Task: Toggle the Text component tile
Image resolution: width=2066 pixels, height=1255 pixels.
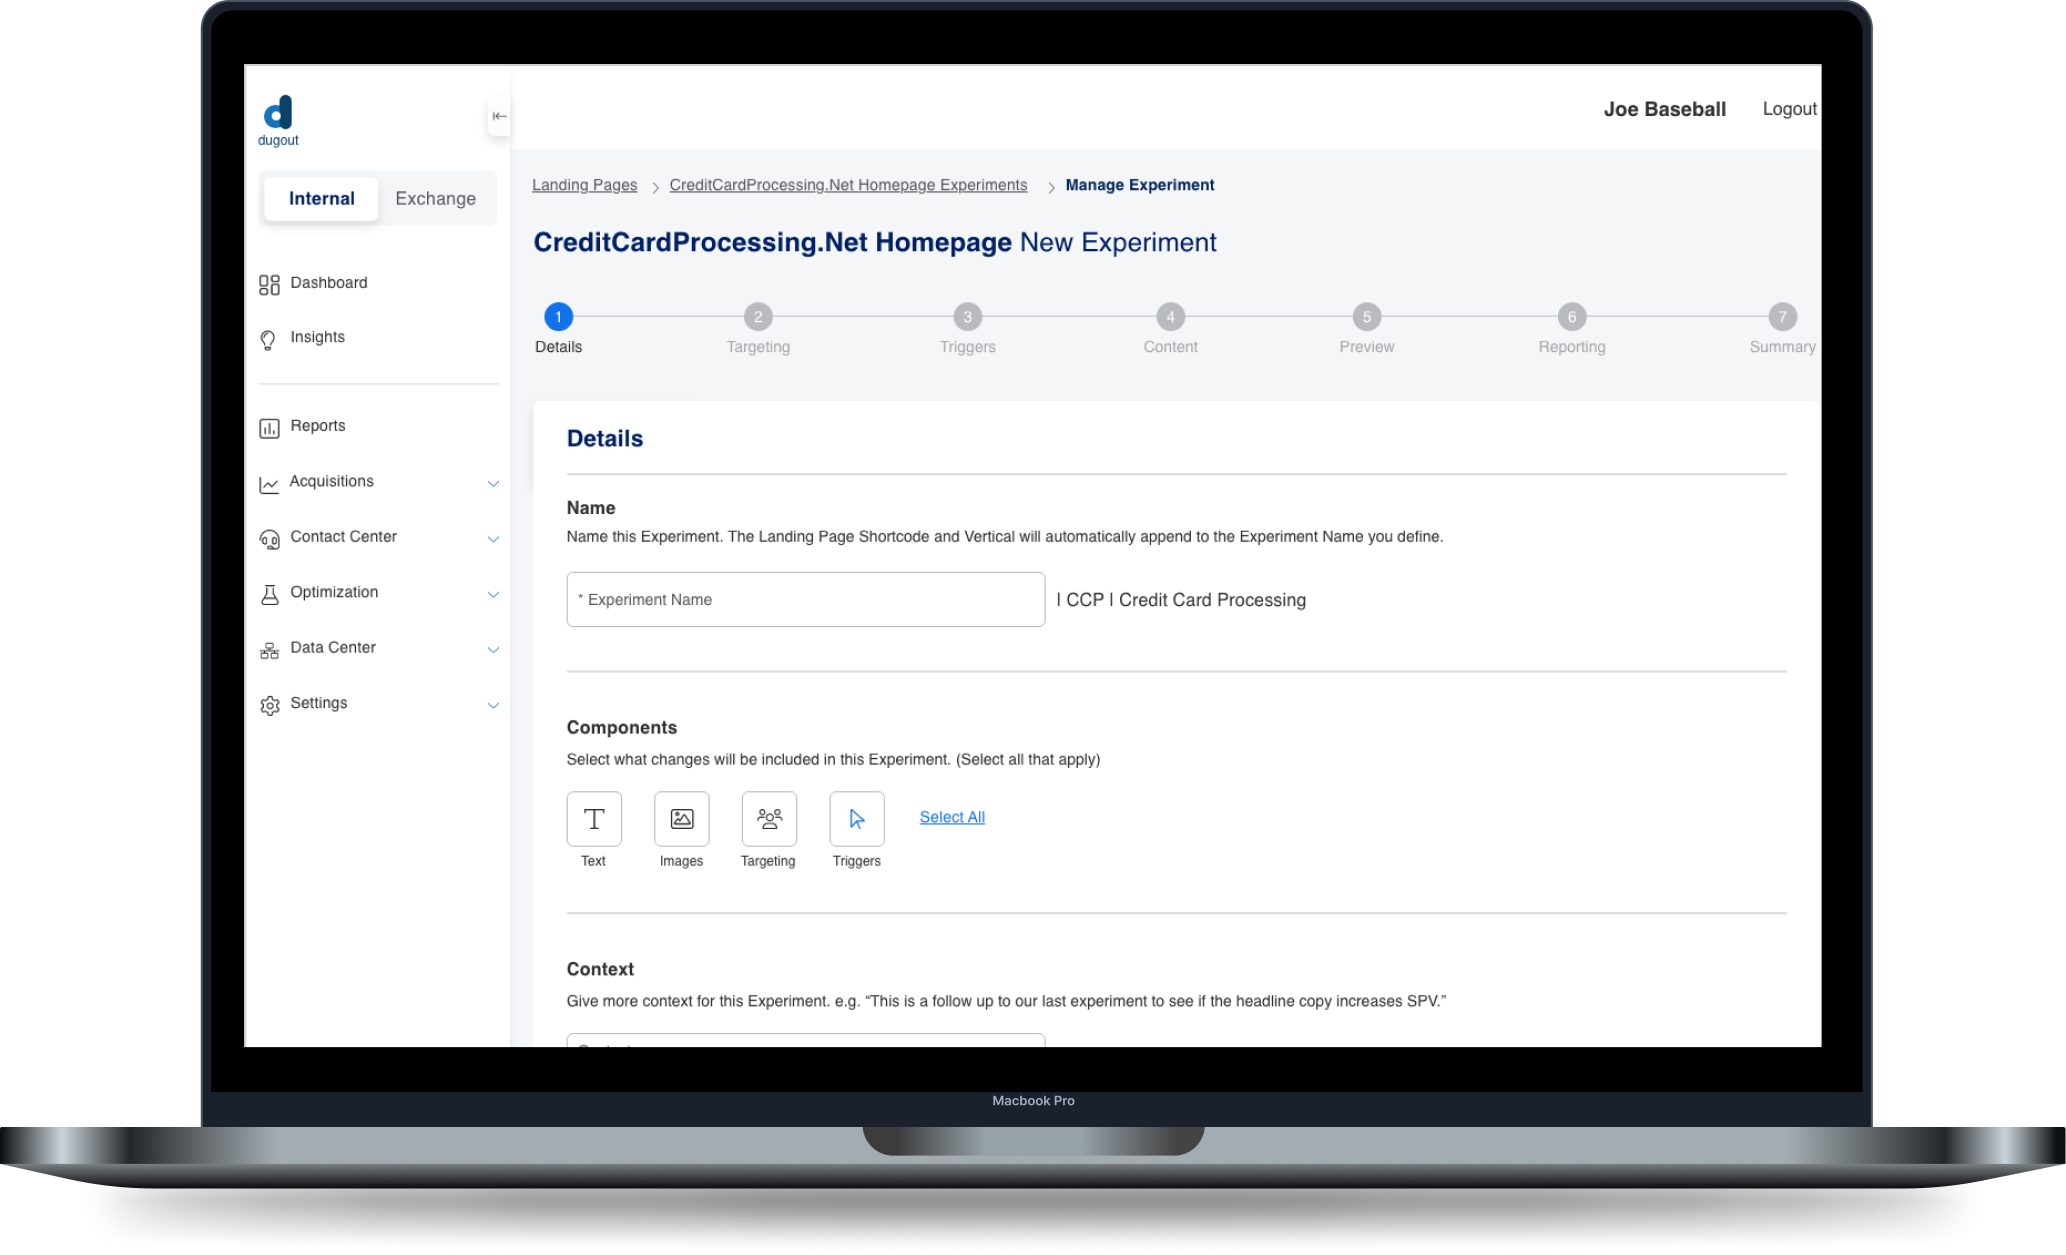Action: click(594, 819)
